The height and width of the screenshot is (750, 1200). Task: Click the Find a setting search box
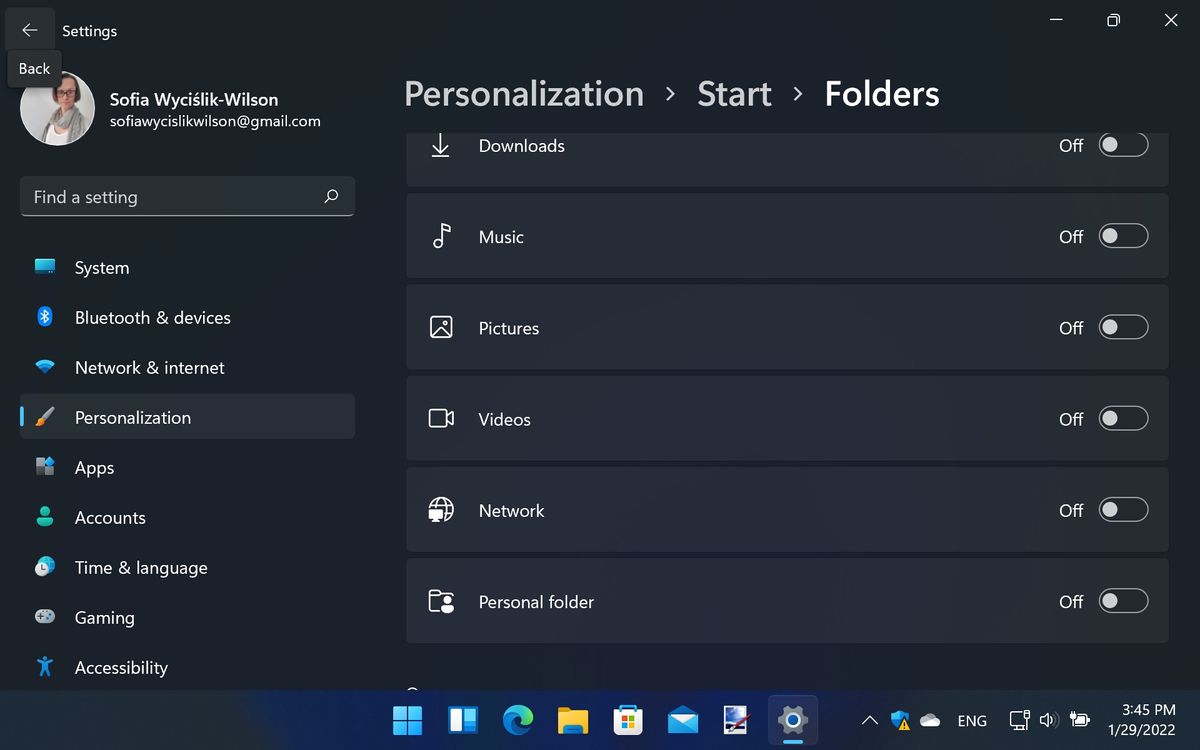(x=187, y=196)
